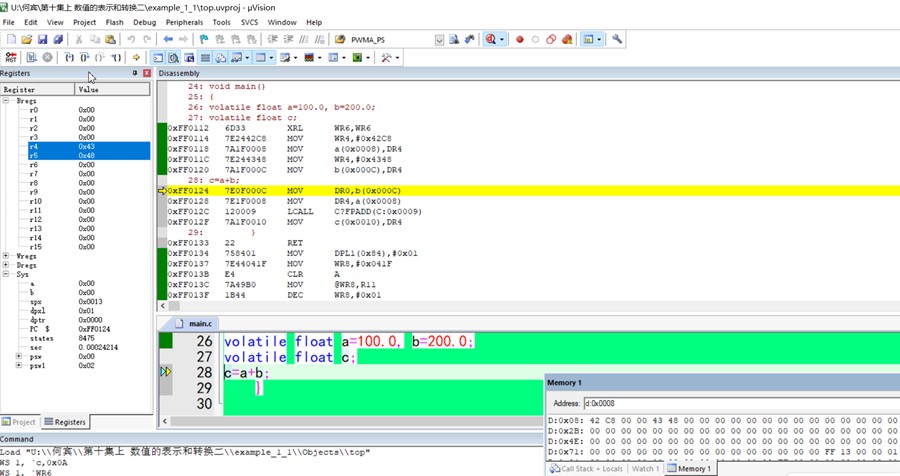This screenshot has height=476, width=900.
Task: Toggle the Disassembly Window toolbar button
Action: click(x=173, y=58)
